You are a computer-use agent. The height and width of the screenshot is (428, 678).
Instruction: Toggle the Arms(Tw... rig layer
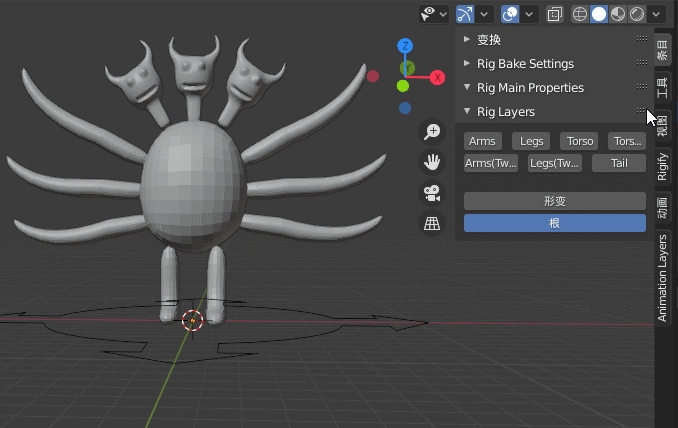click(x=491, y=163)
